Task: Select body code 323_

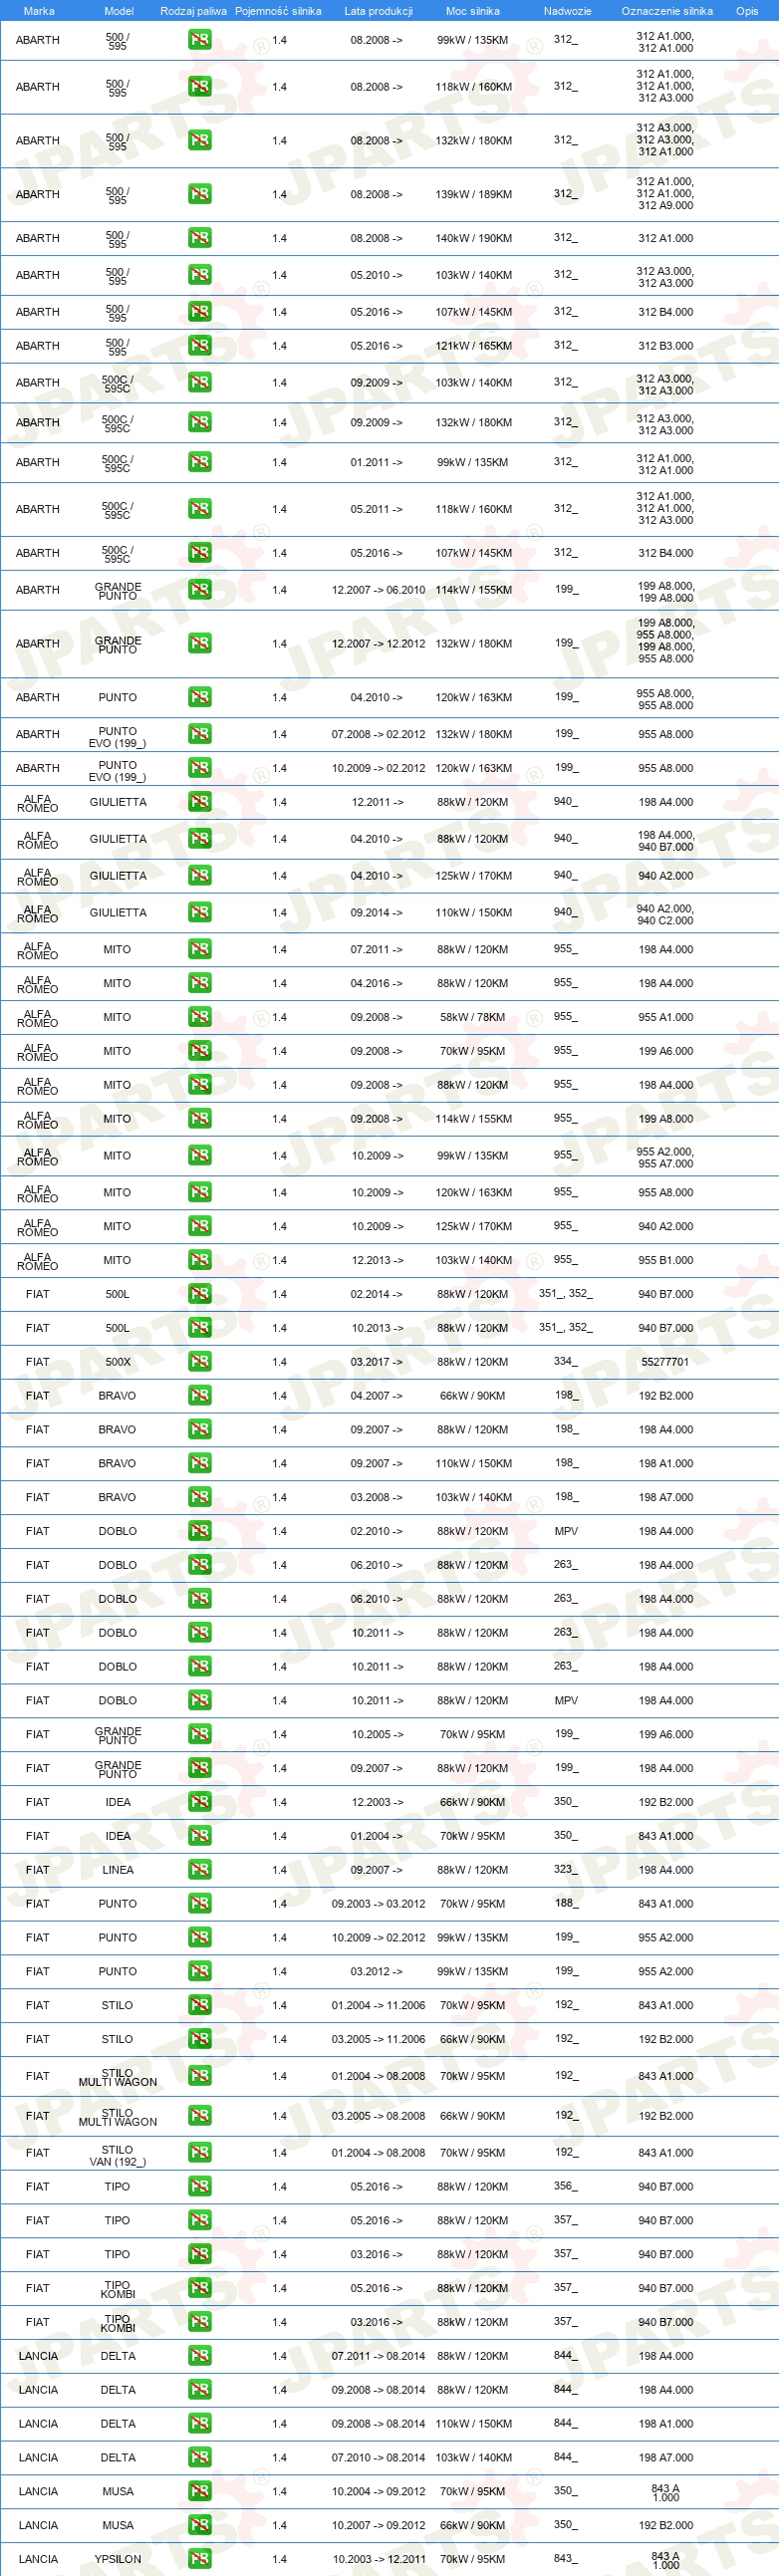Action: pos(566,1869)
